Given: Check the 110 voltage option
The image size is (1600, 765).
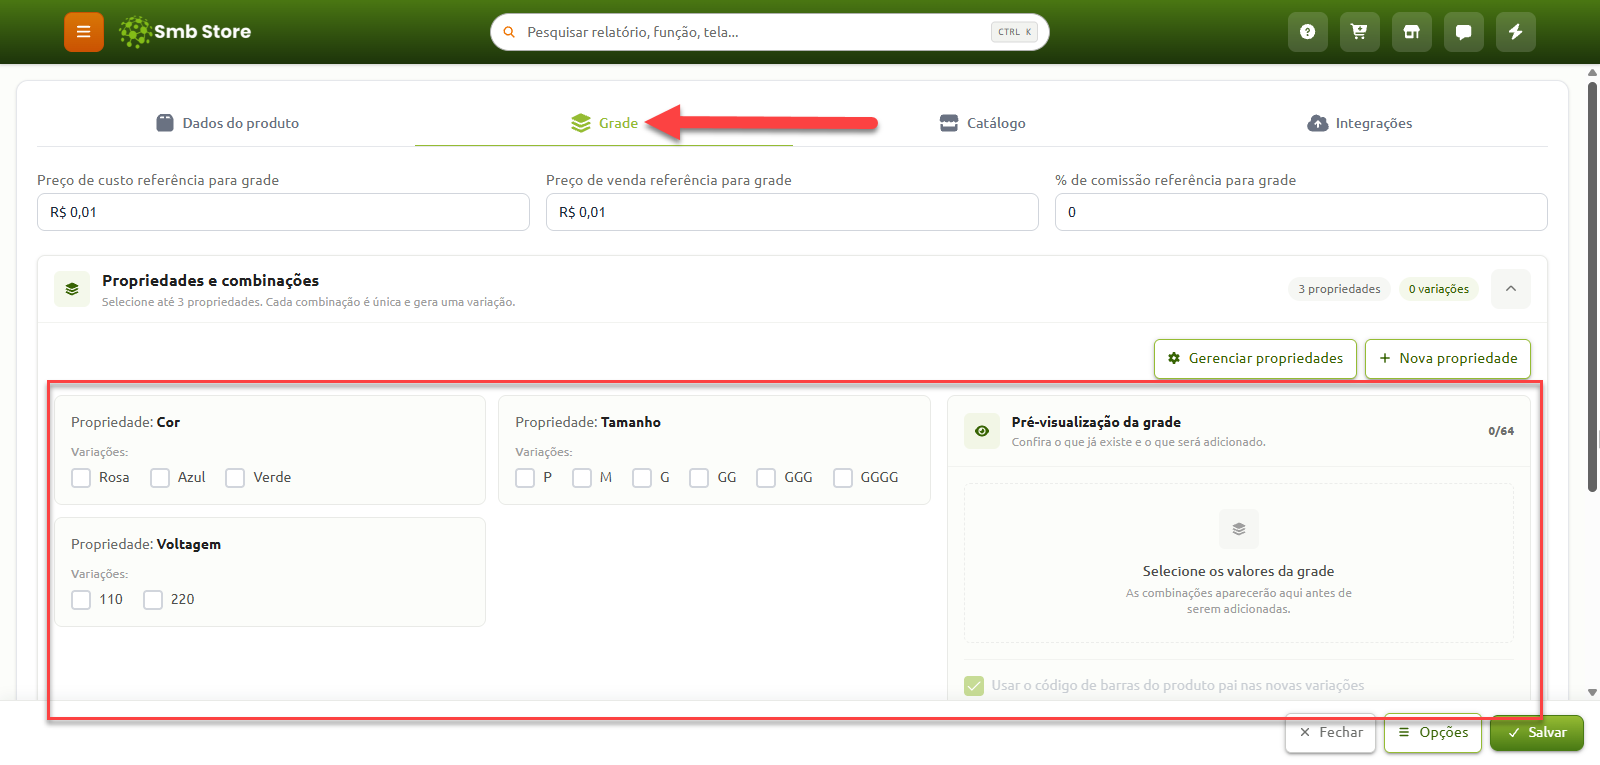Looking at the screenshot, I should [x=81, y=600].
